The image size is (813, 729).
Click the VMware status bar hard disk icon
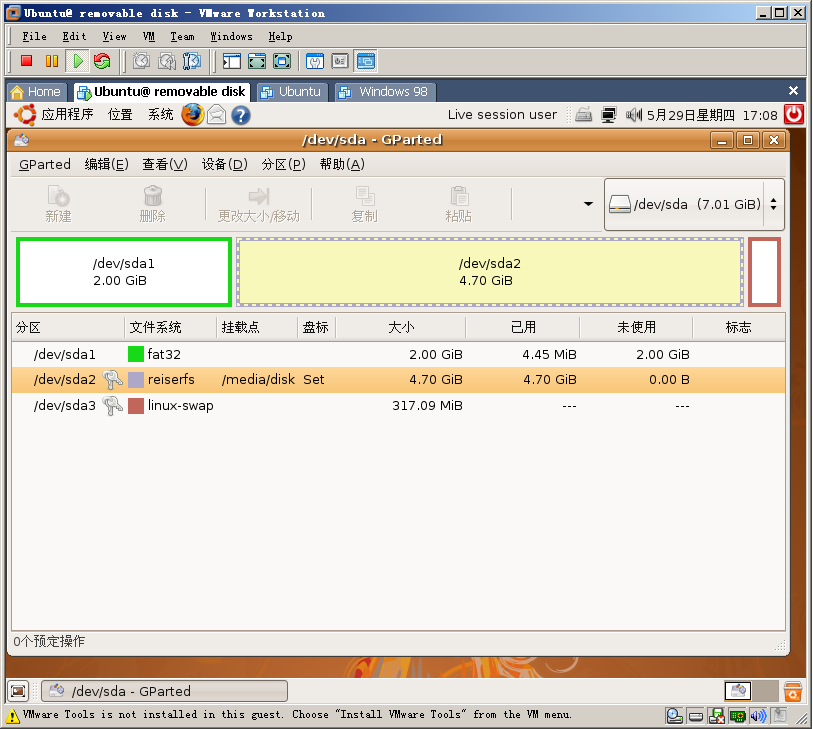pyautogui.click(x=696, y=716)
